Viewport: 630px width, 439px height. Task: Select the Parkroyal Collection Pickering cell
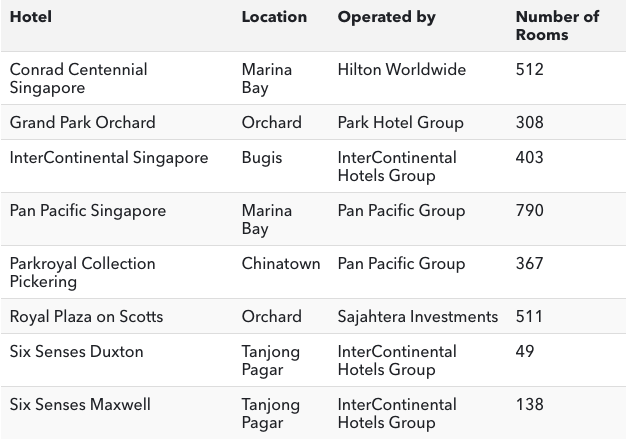[x=82, y=272]
